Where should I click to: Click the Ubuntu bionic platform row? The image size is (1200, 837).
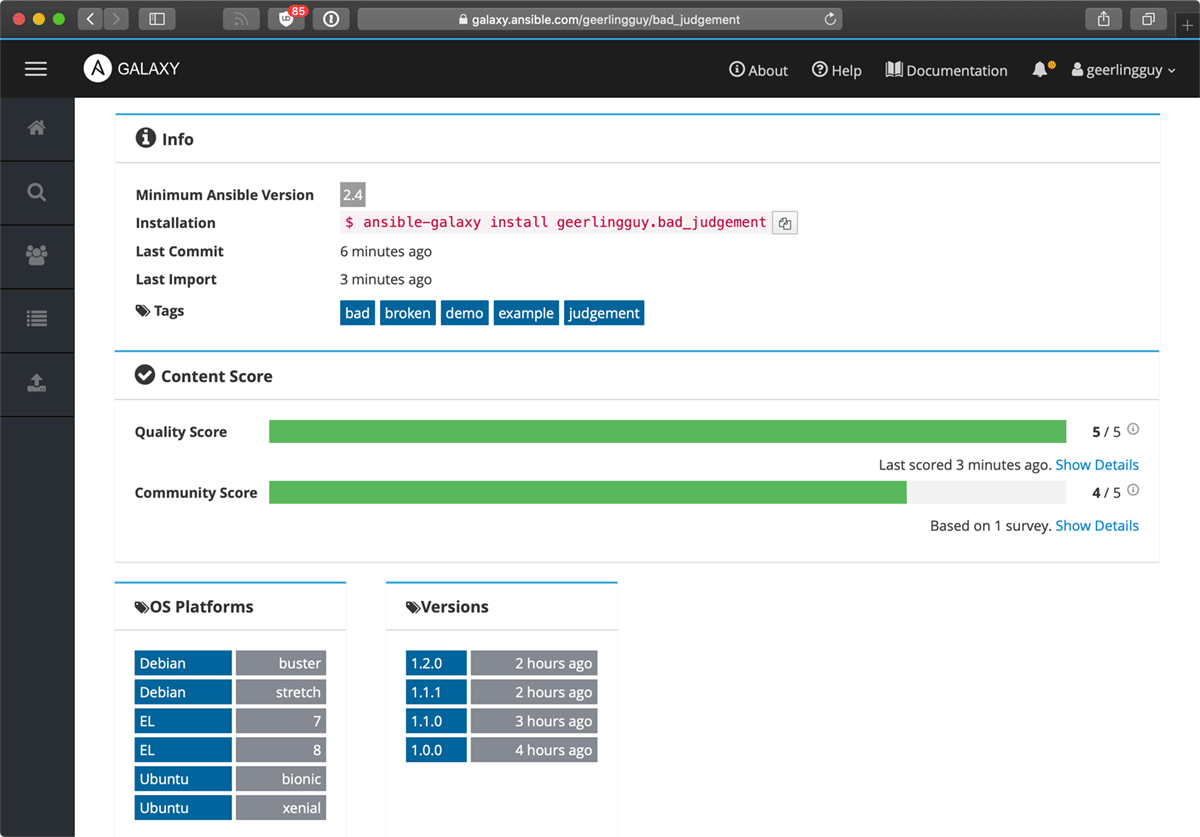coord(230,779)
